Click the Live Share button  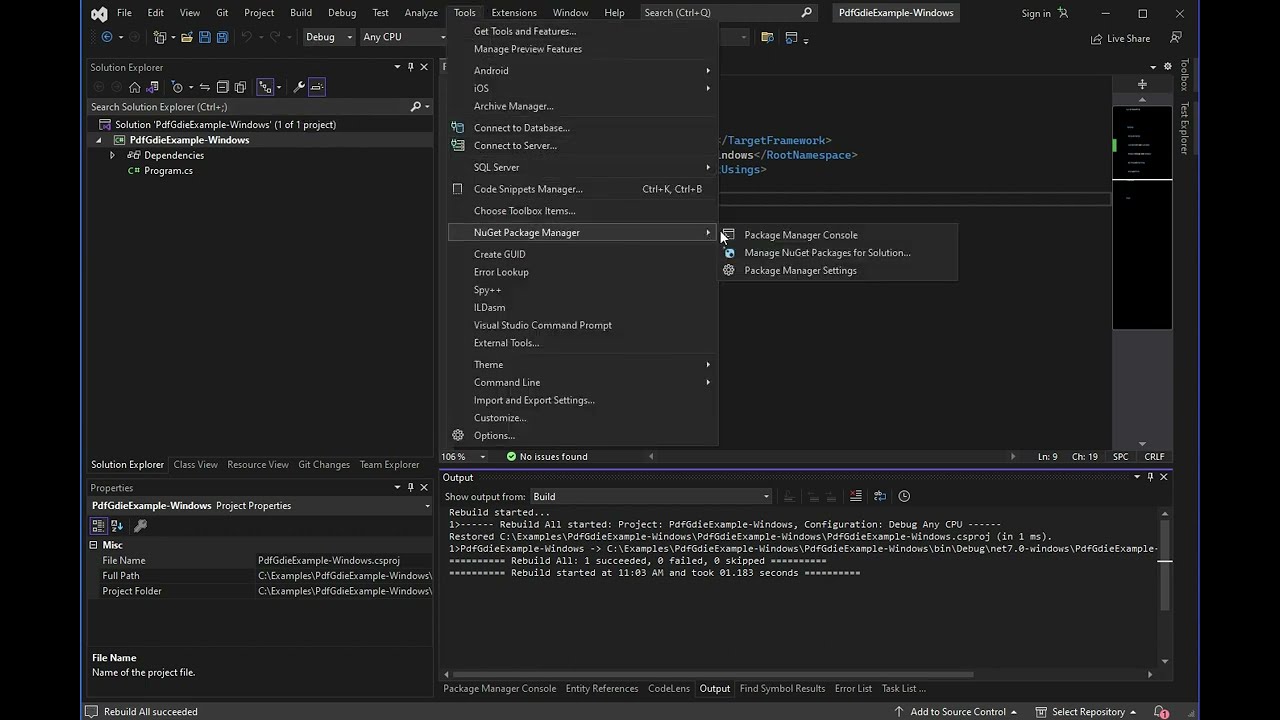[x=1120, y=38]
